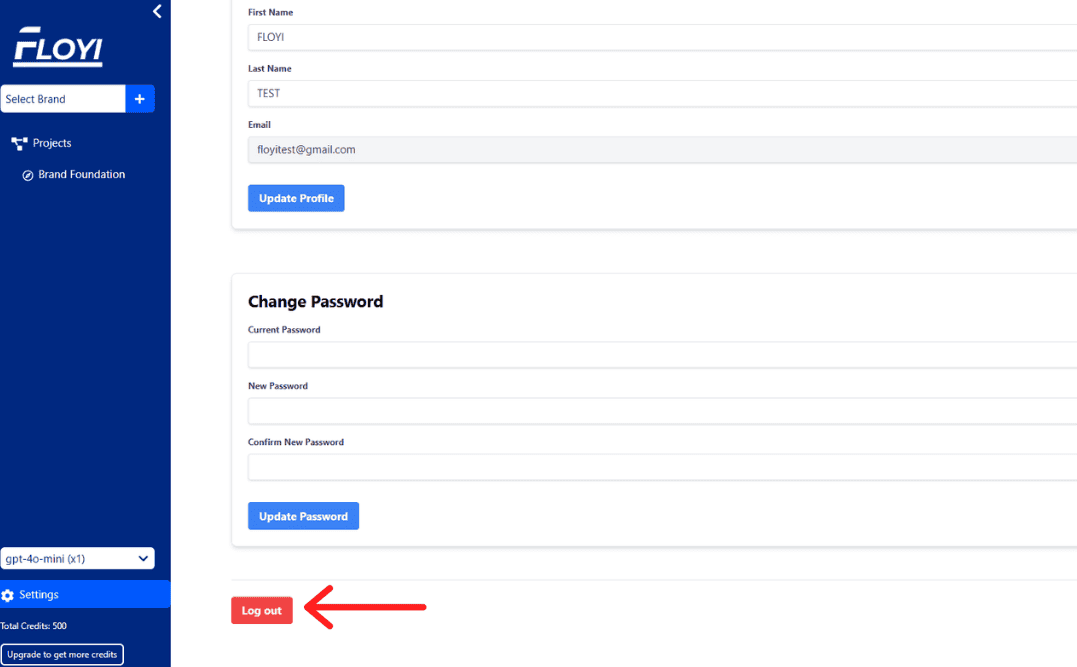Focus the First Name field
The image size is (1077, 667).
662,37
